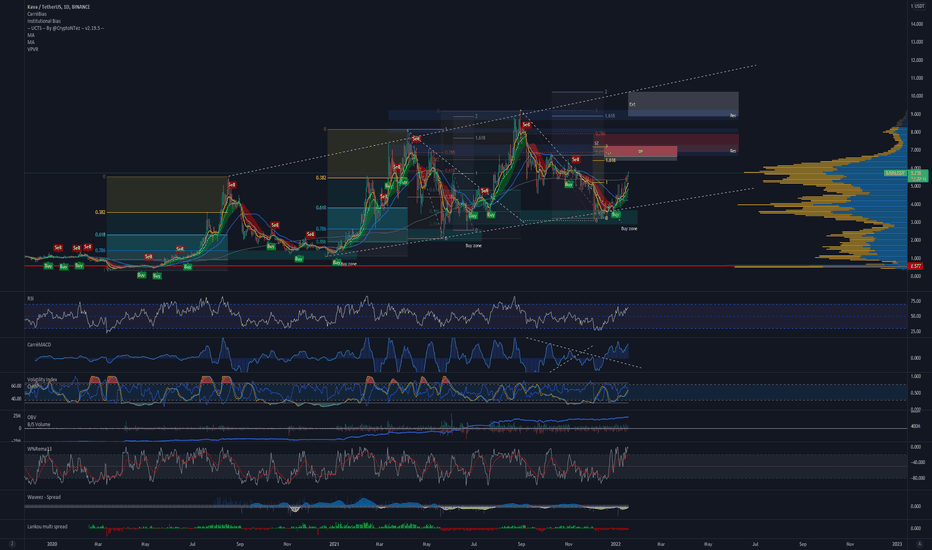The width and height of the screenshot is (932, 550).
Task: Click 3.000 on the price axis
Action: pos(916,222)
